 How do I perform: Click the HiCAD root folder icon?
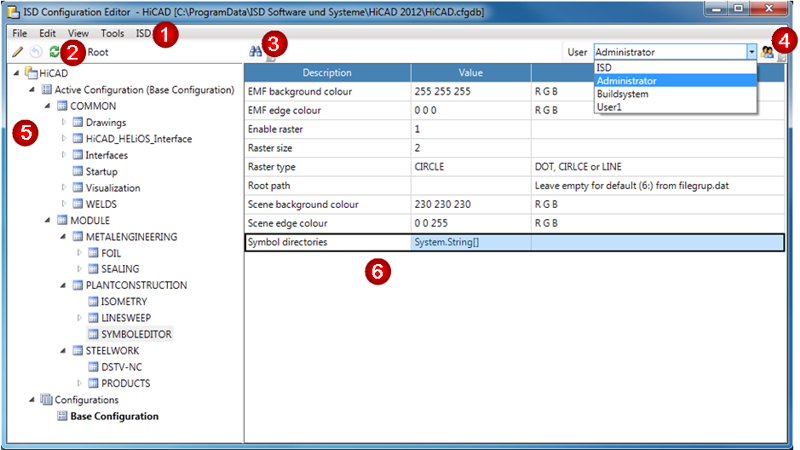pyautogui.click(x=30, y=73)
